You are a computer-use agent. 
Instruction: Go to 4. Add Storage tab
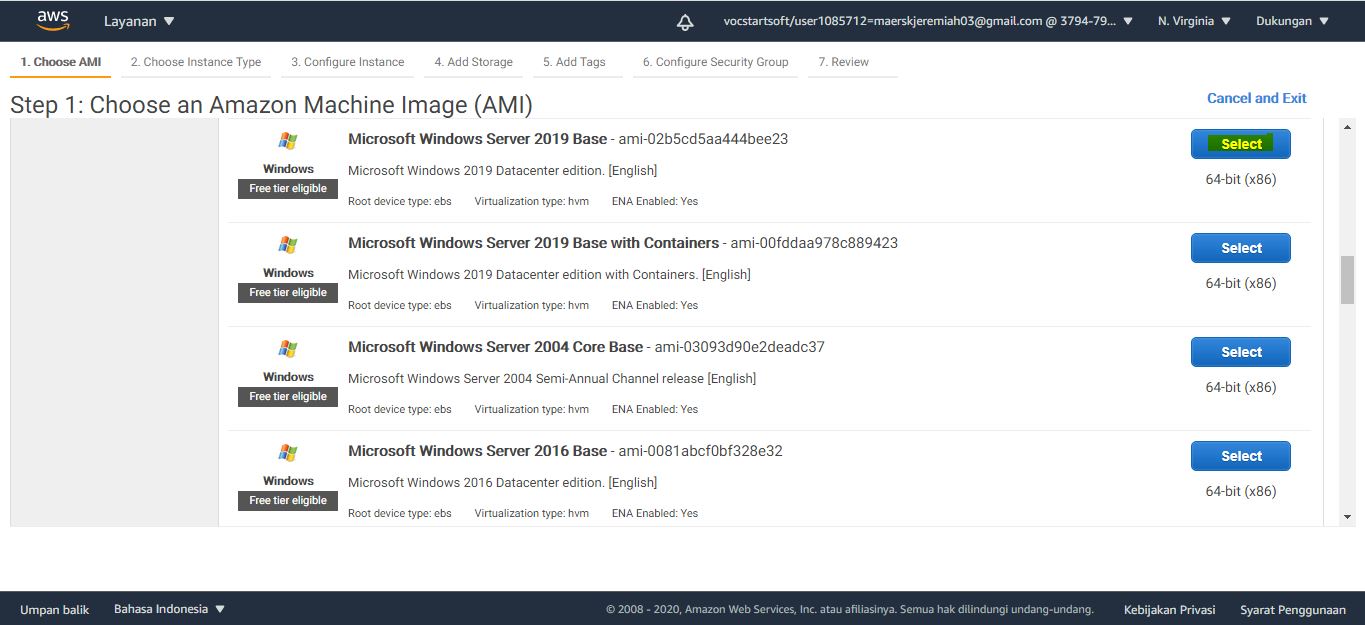pyautogui.click(x=474, y=62)
